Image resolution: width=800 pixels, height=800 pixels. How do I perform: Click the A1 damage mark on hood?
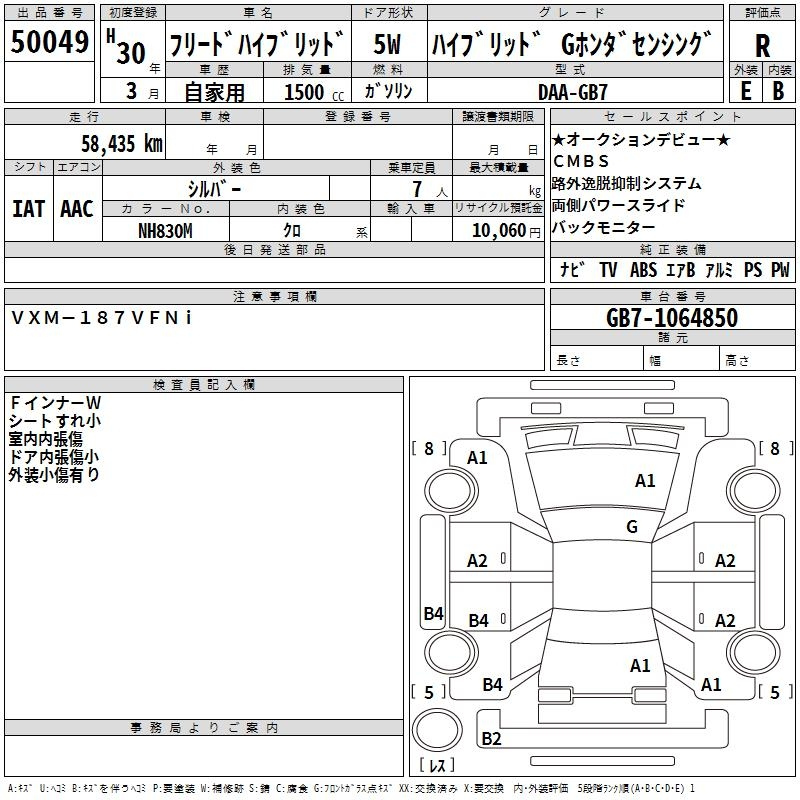(x=645, y=481)
